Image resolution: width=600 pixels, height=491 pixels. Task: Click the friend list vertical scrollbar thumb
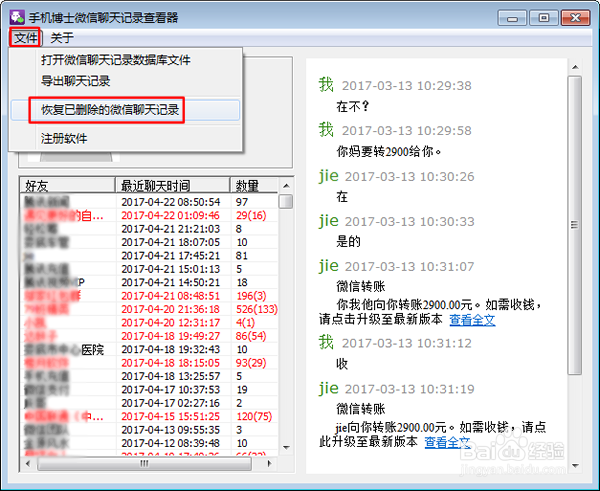[x=286, y=201]
